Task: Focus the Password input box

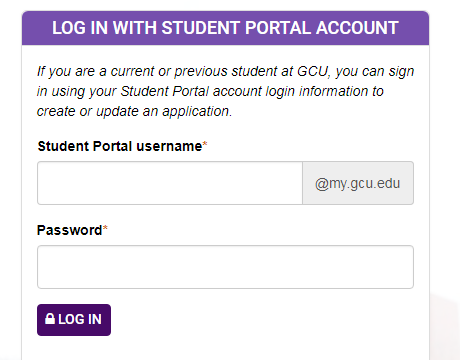Action: 225,267
